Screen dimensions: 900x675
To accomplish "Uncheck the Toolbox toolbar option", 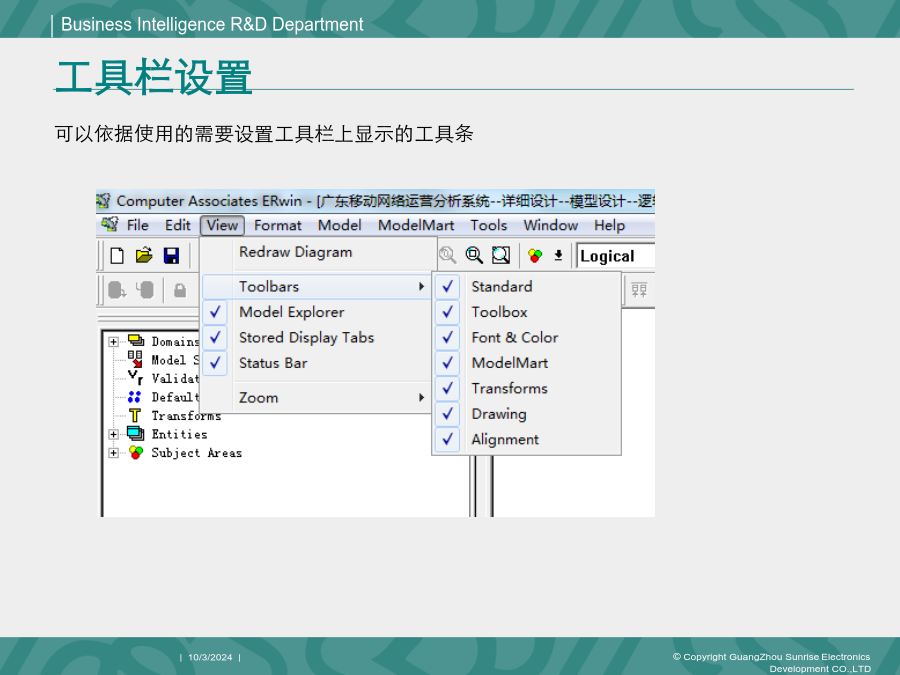I will (526, 312).
